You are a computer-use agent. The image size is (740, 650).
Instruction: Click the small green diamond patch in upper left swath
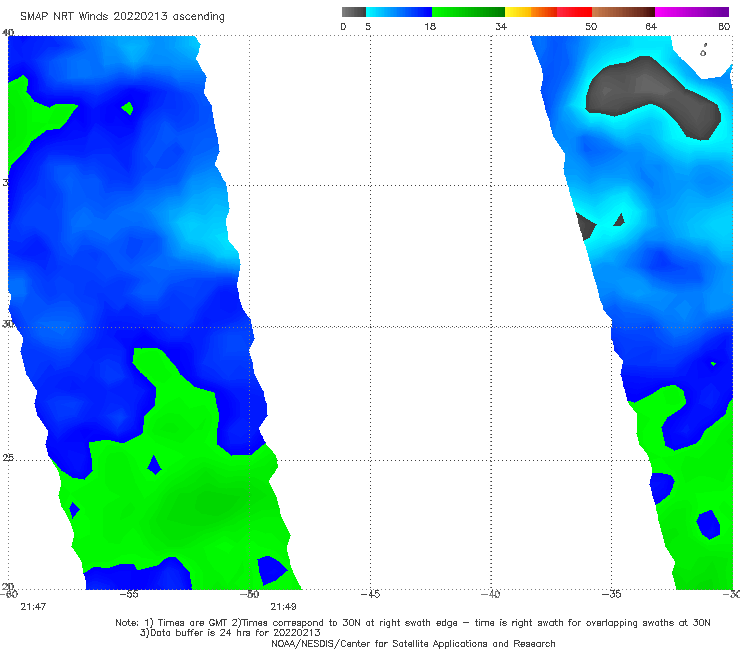point(127,109)
